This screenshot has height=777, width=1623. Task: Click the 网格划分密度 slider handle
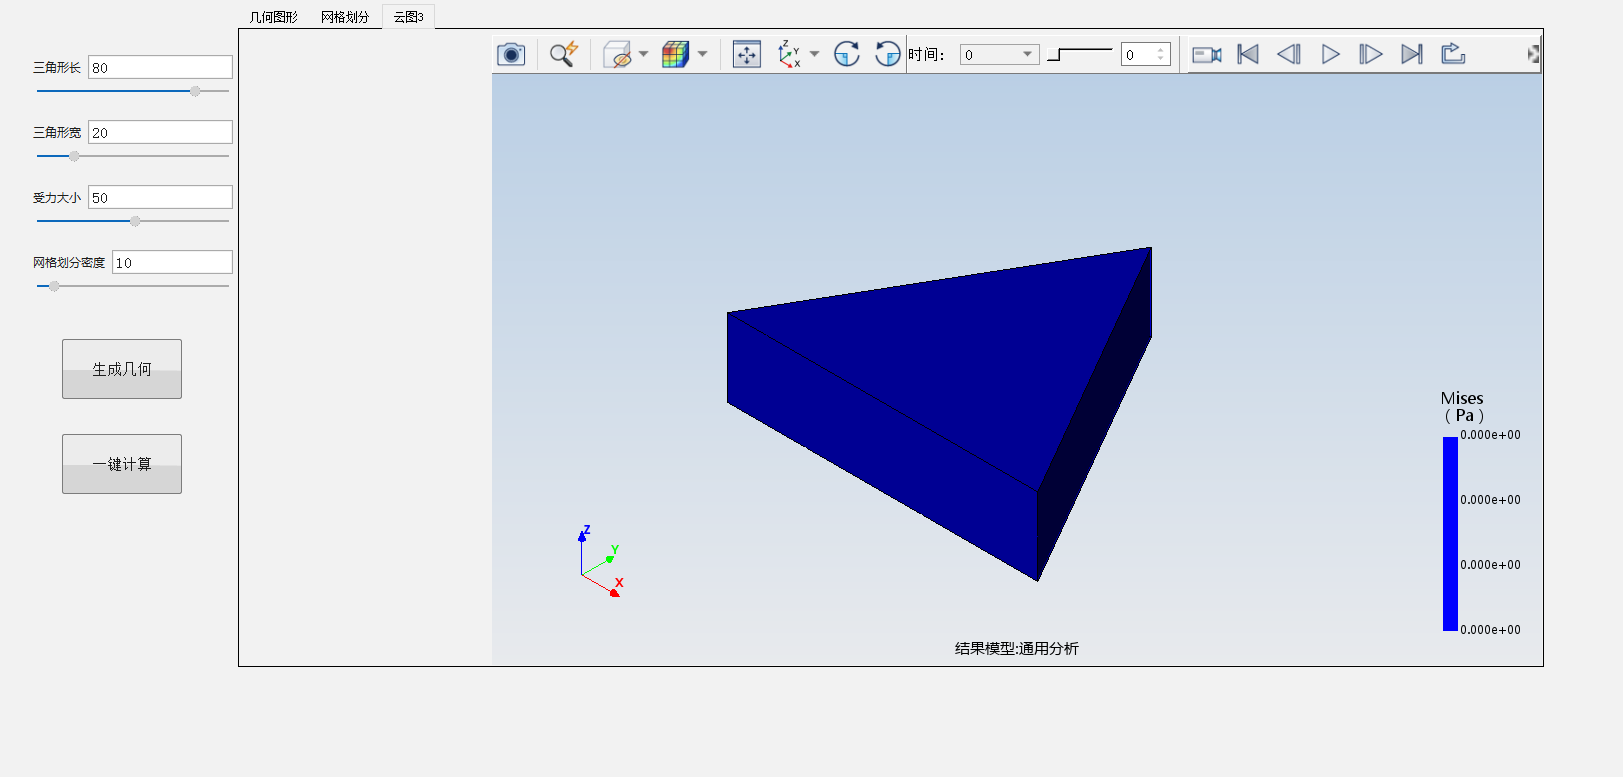pos(54,286)
